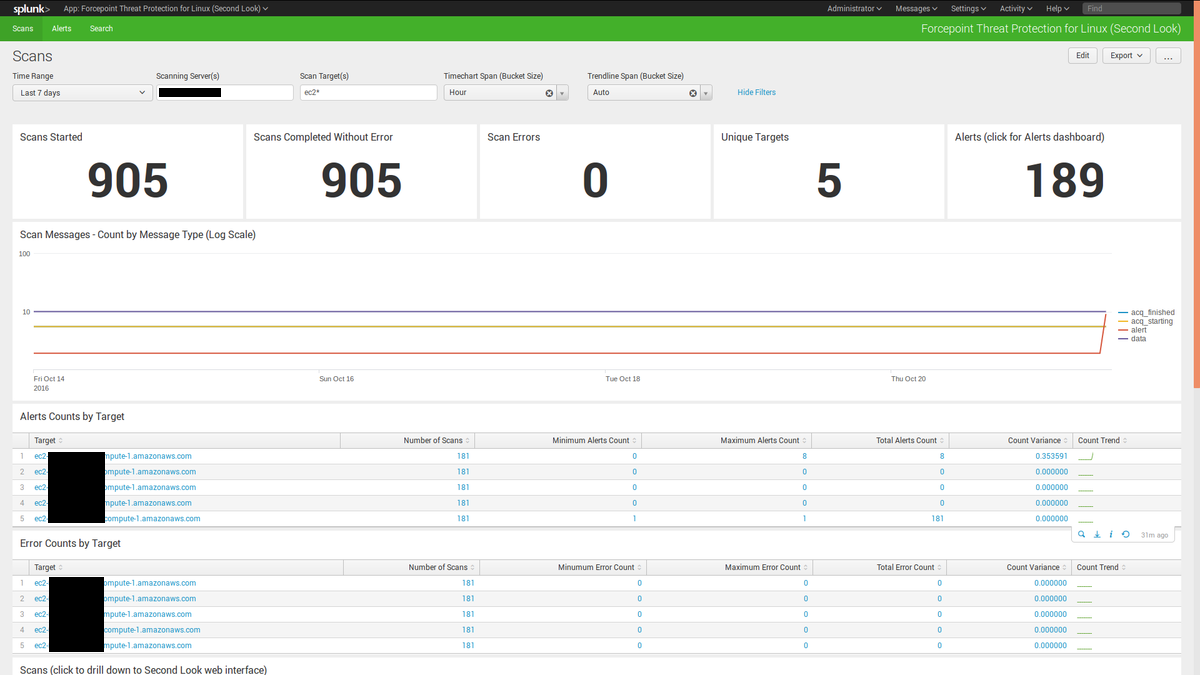Viewport: 1200px width, 675px height.
Task: Expand the Timechart Span bucket size dropdown
Action: [x=562, y=92]
